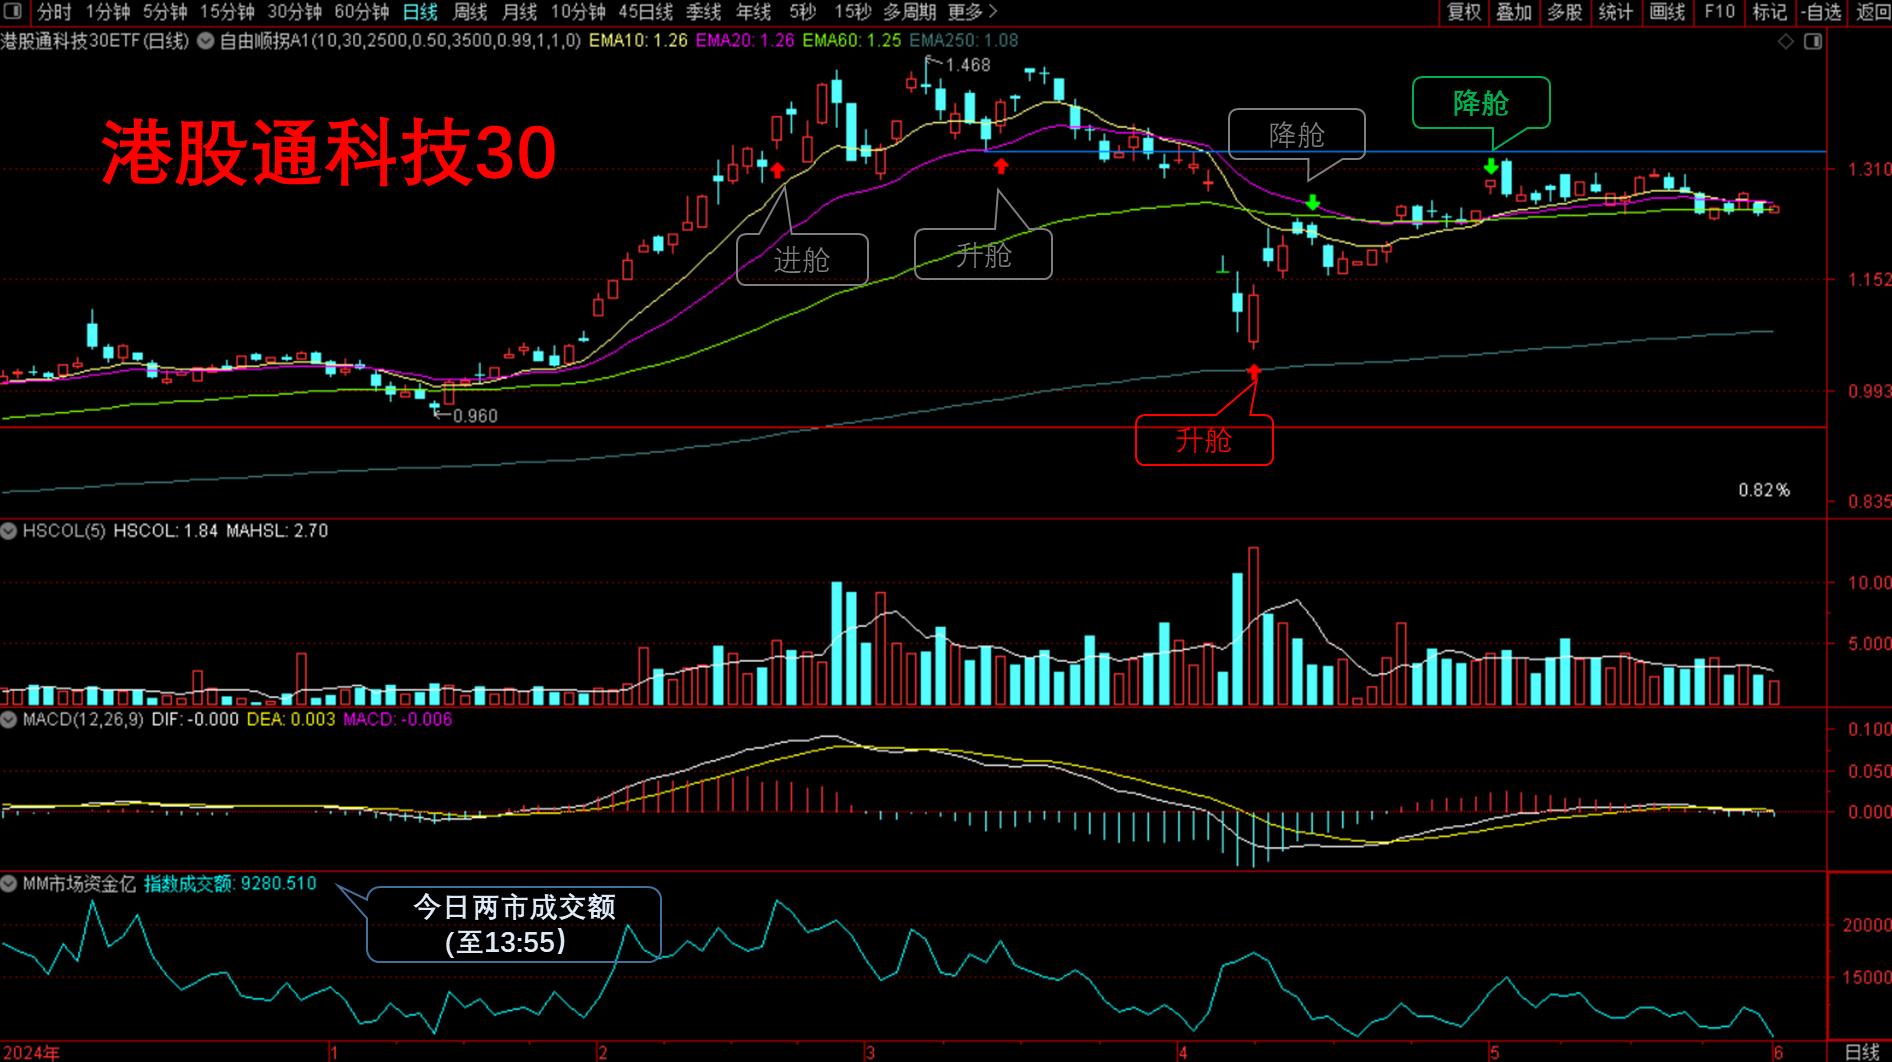Screen dimensions: 1892x1062
Task: Click the diamond marker icon
Action: 1786,41
